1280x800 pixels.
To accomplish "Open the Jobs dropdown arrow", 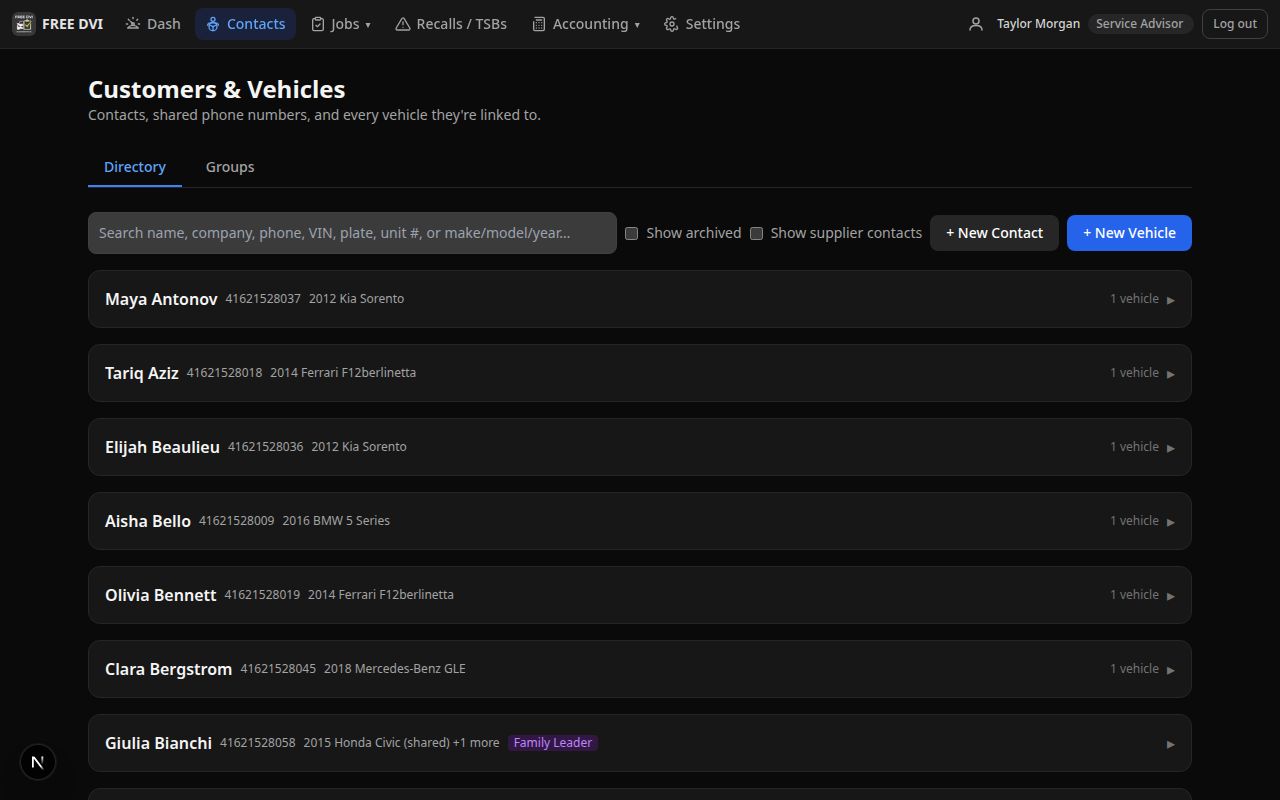I will pyautogui.click(x=368, y=25).
